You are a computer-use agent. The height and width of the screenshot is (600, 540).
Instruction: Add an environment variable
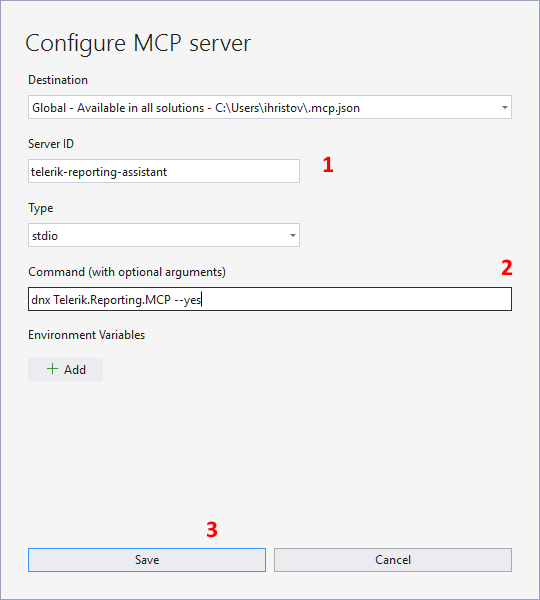click(65, 369)
